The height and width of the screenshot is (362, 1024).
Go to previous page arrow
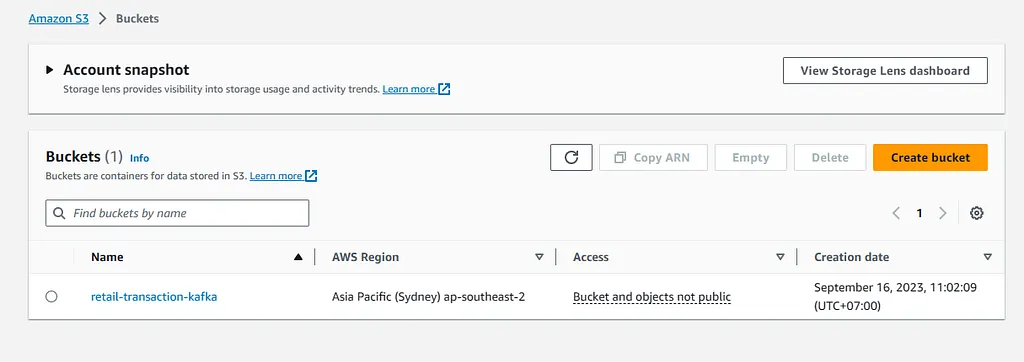tap(896, 213)
